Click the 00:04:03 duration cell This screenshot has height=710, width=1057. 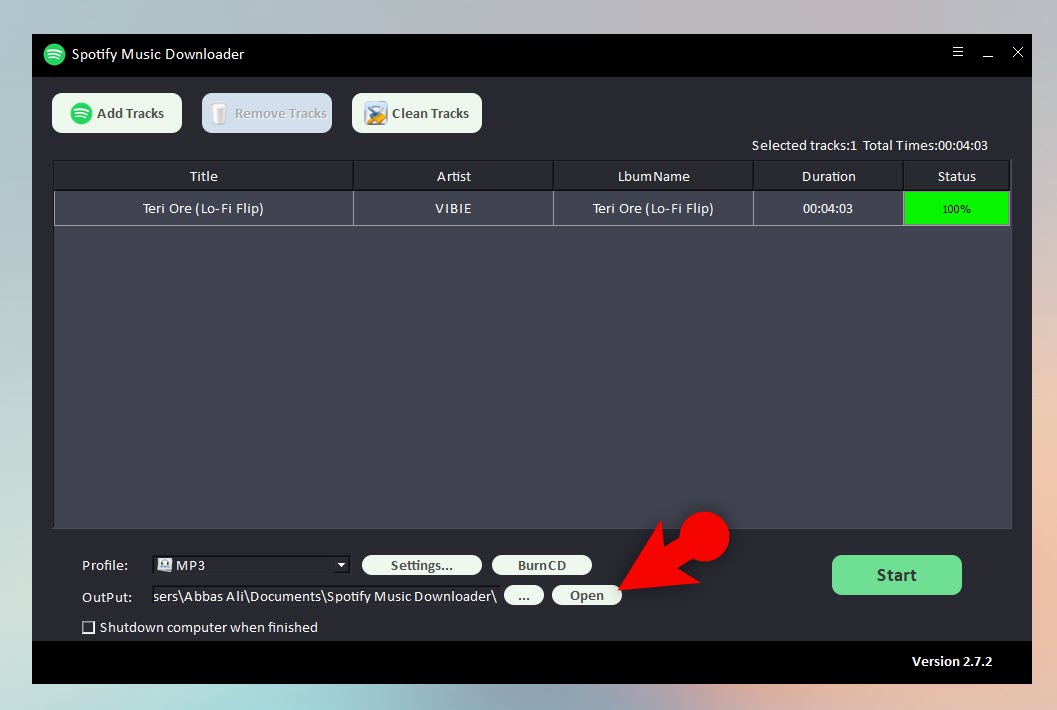click(x=828, y=208)
